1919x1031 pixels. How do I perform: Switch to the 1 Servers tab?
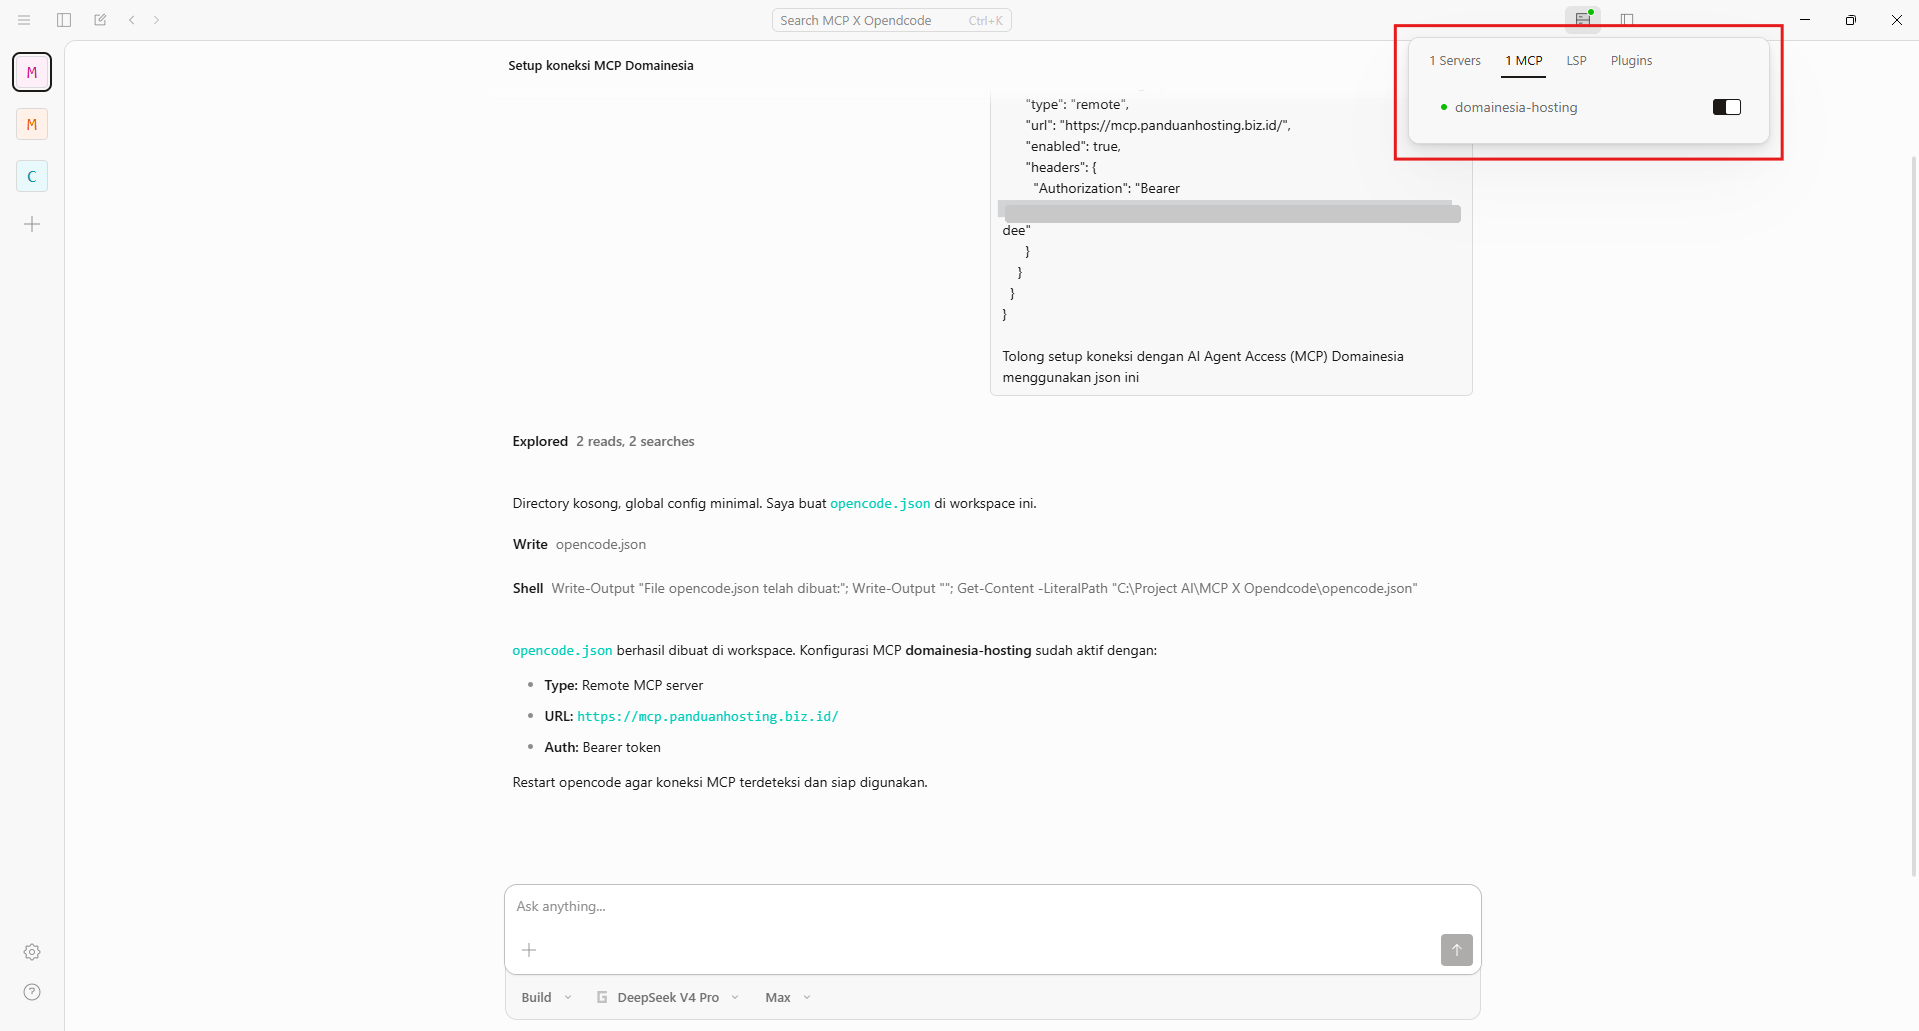click(1455, 61)
